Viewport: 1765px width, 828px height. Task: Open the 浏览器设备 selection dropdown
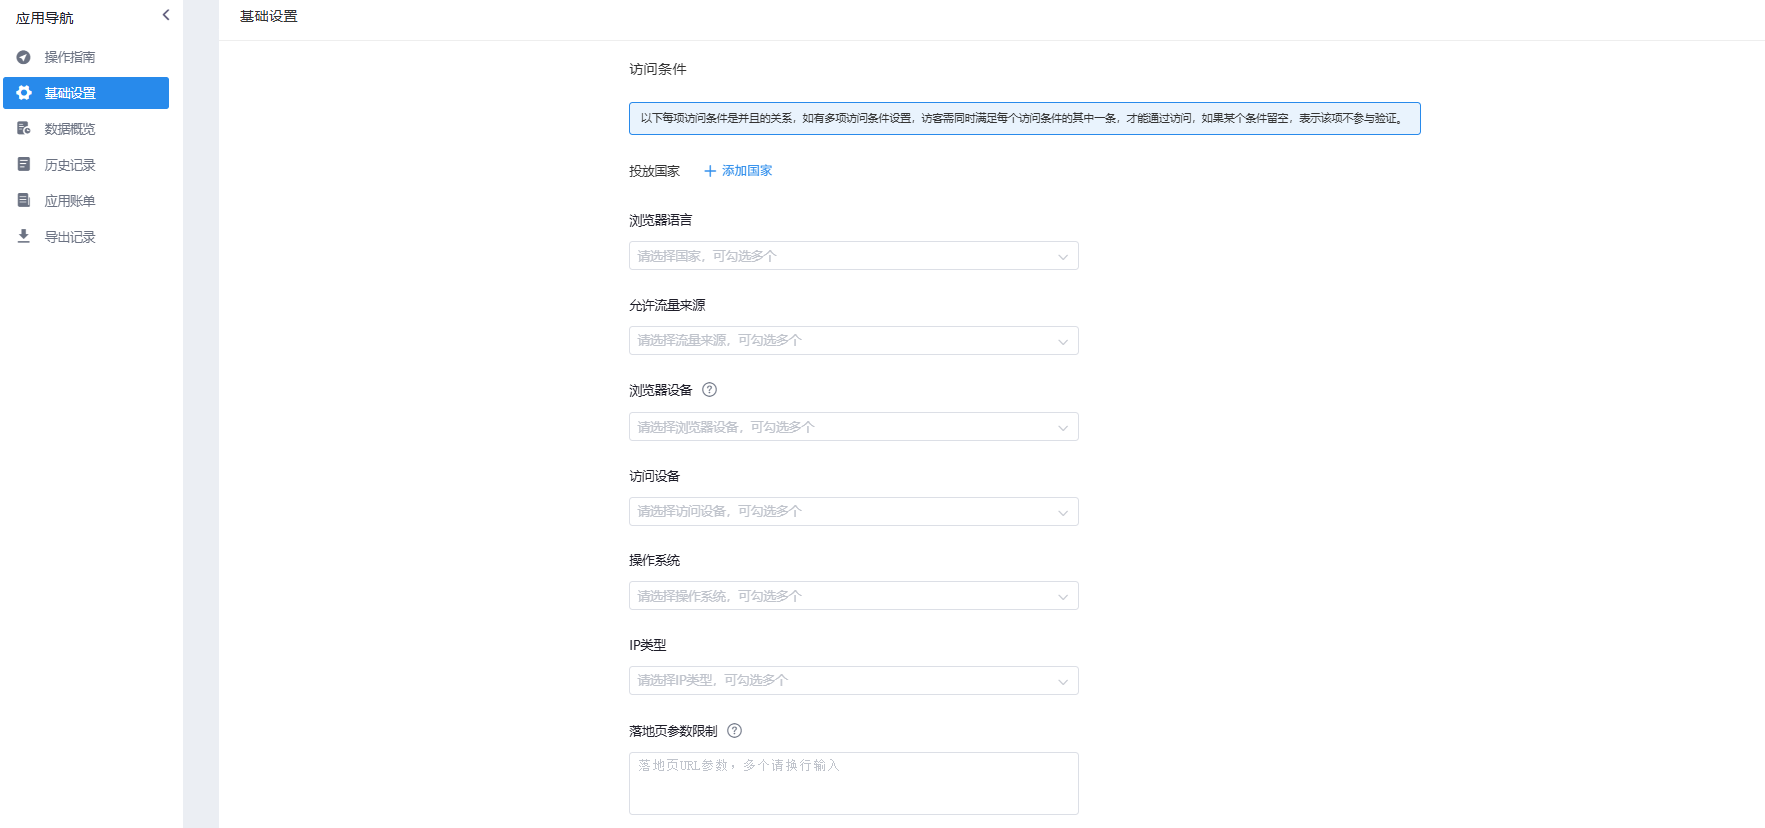(853, 427)
